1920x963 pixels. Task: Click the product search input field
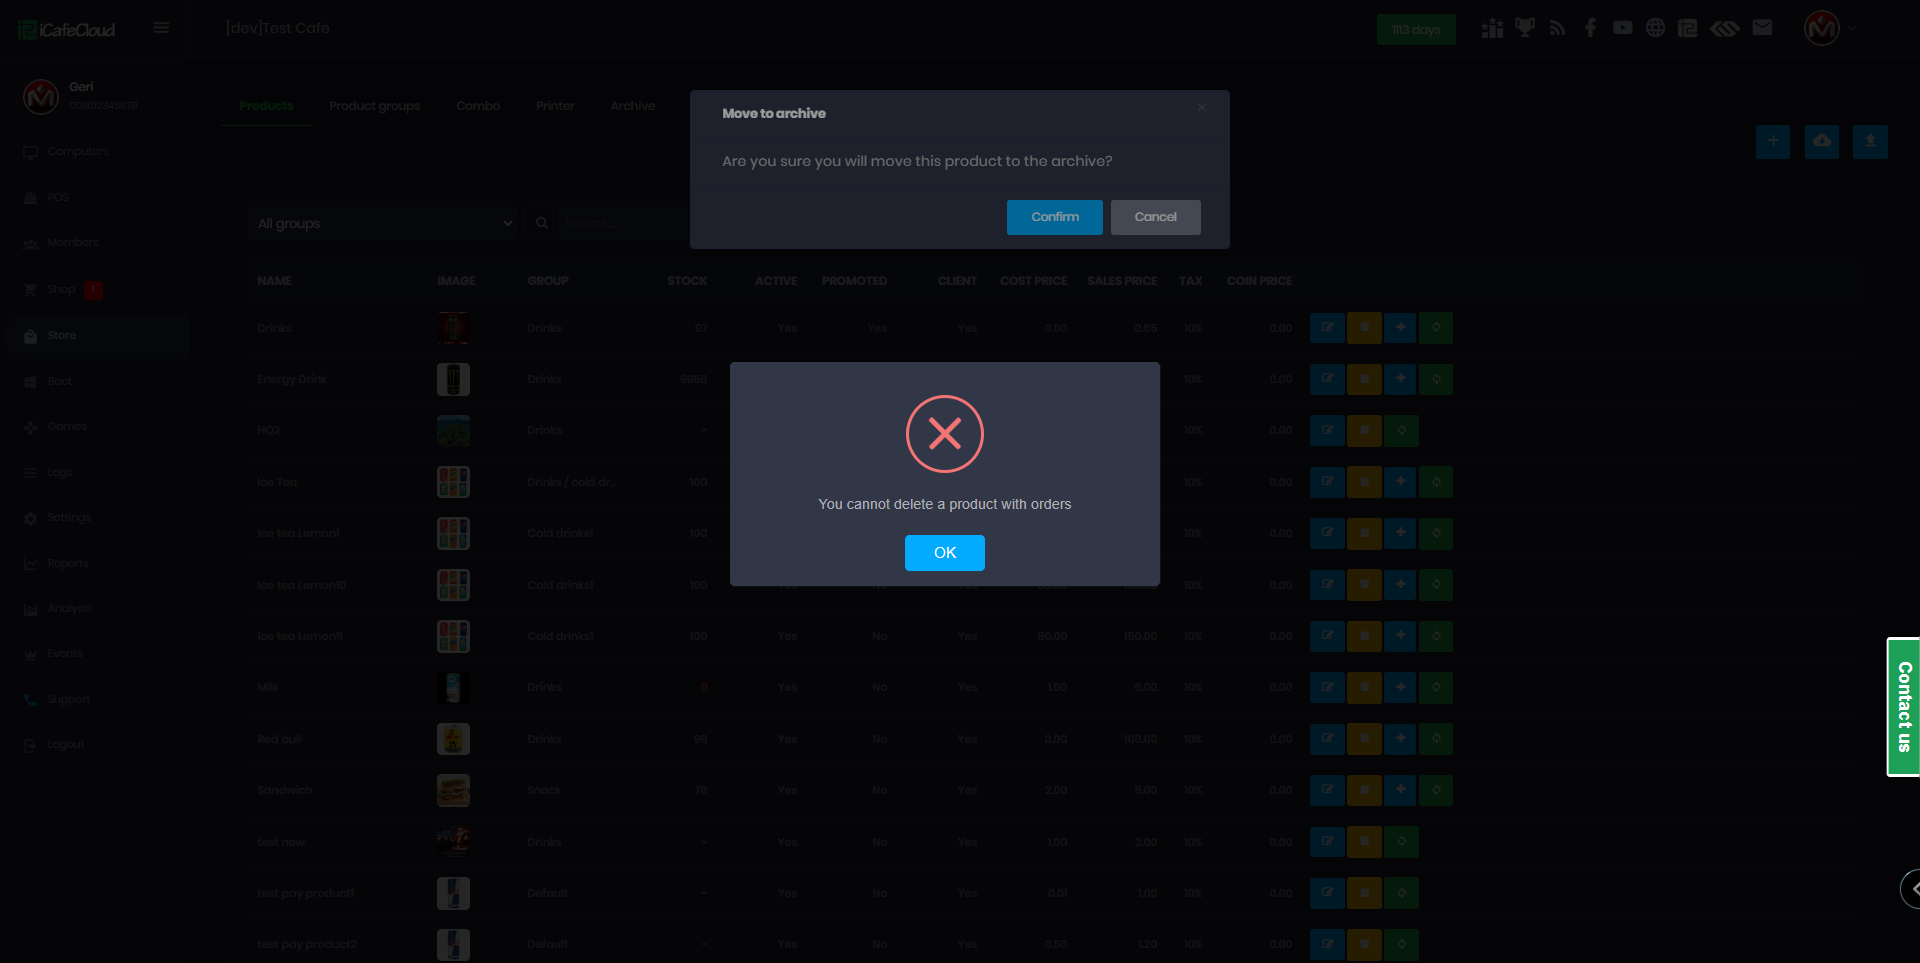[620, 223]
